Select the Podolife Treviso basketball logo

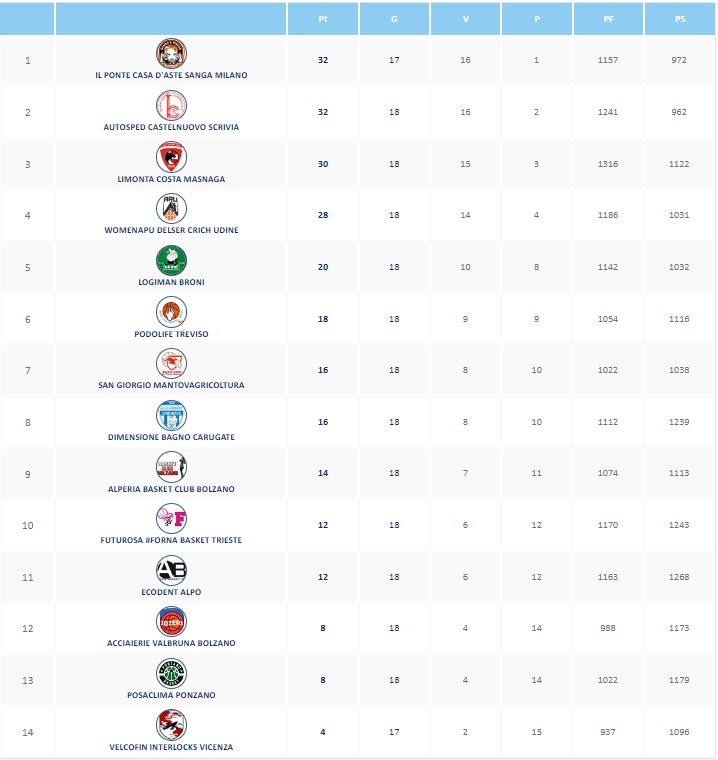coord(171,312)
